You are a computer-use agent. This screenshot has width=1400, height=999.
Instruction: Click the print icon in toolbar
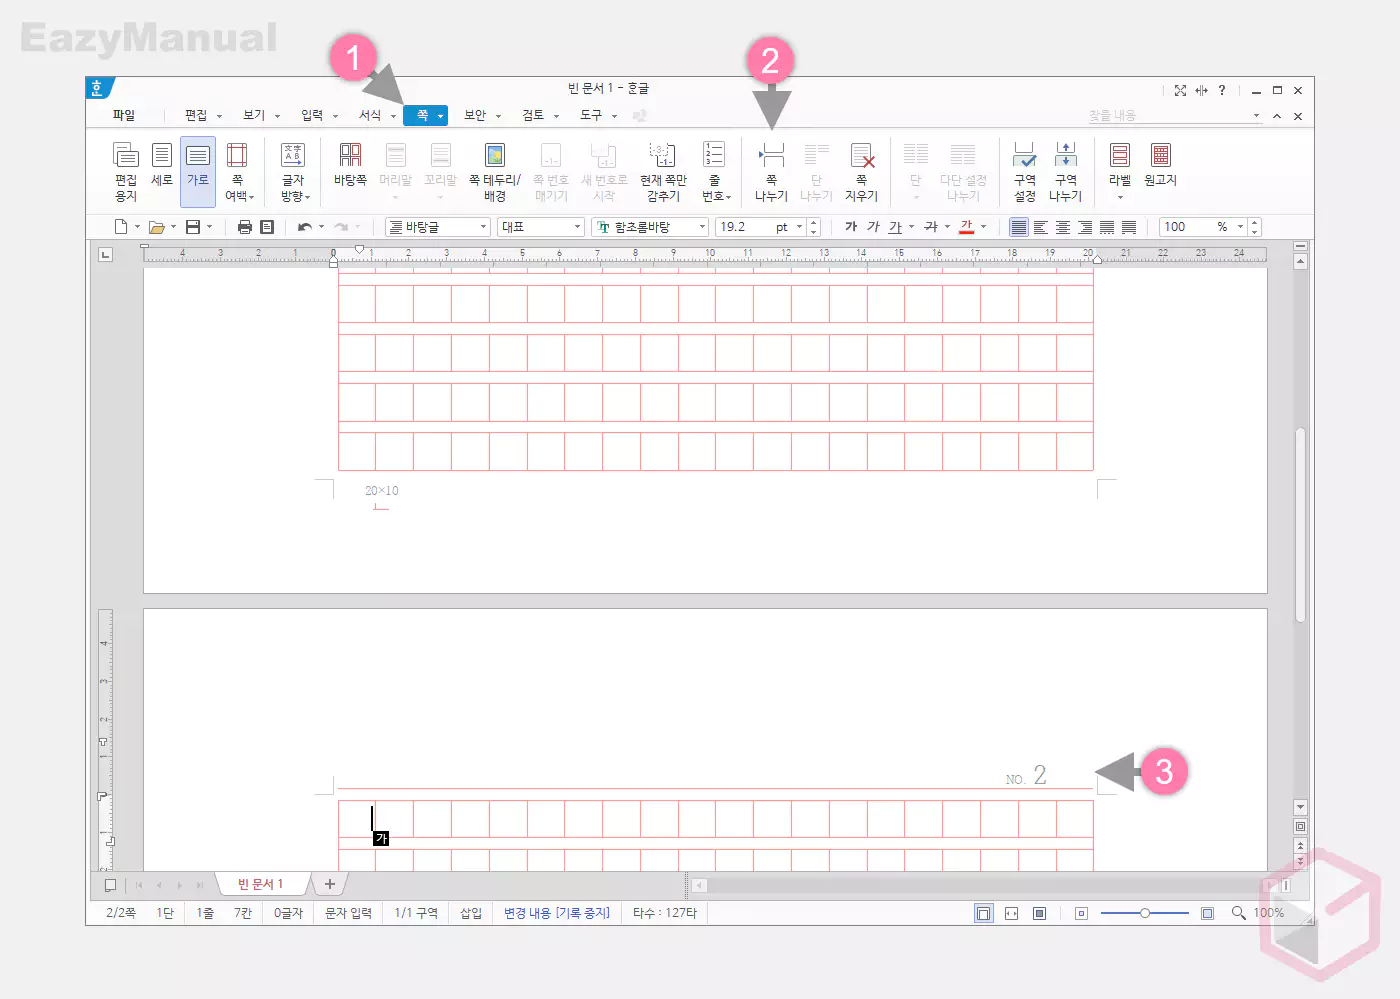pos(244,227)
